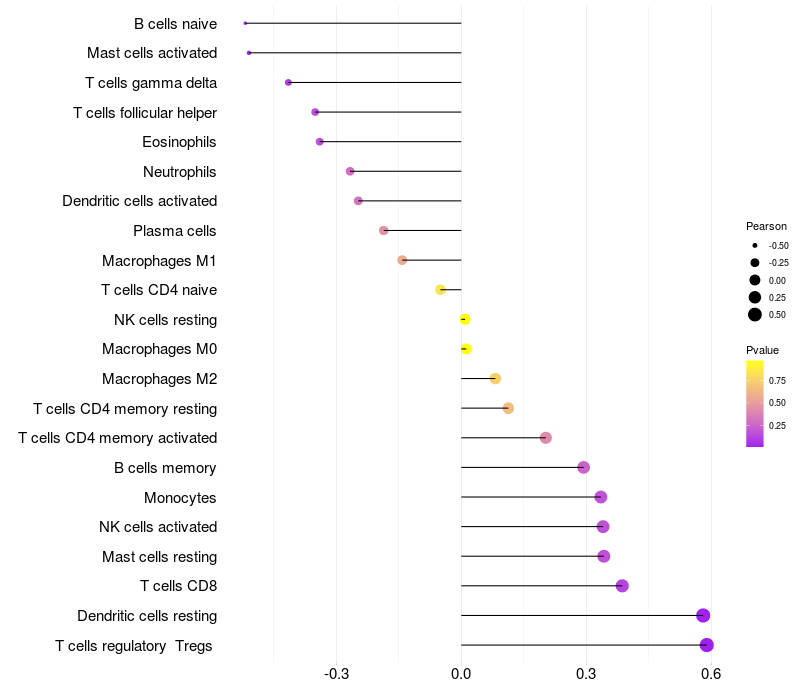
Task: Select the -0.3 x-axis tick label
Action: pos(336,674)
